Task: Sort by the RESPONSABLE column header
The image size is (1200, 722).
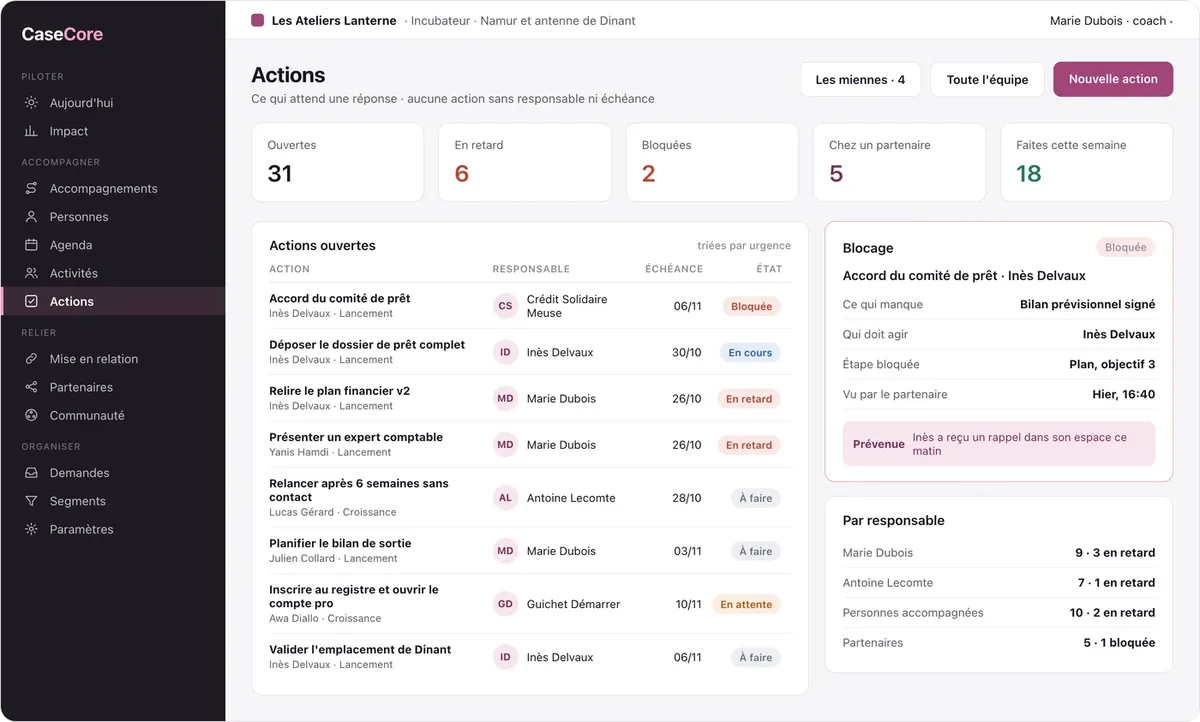Action: (531, 269)
